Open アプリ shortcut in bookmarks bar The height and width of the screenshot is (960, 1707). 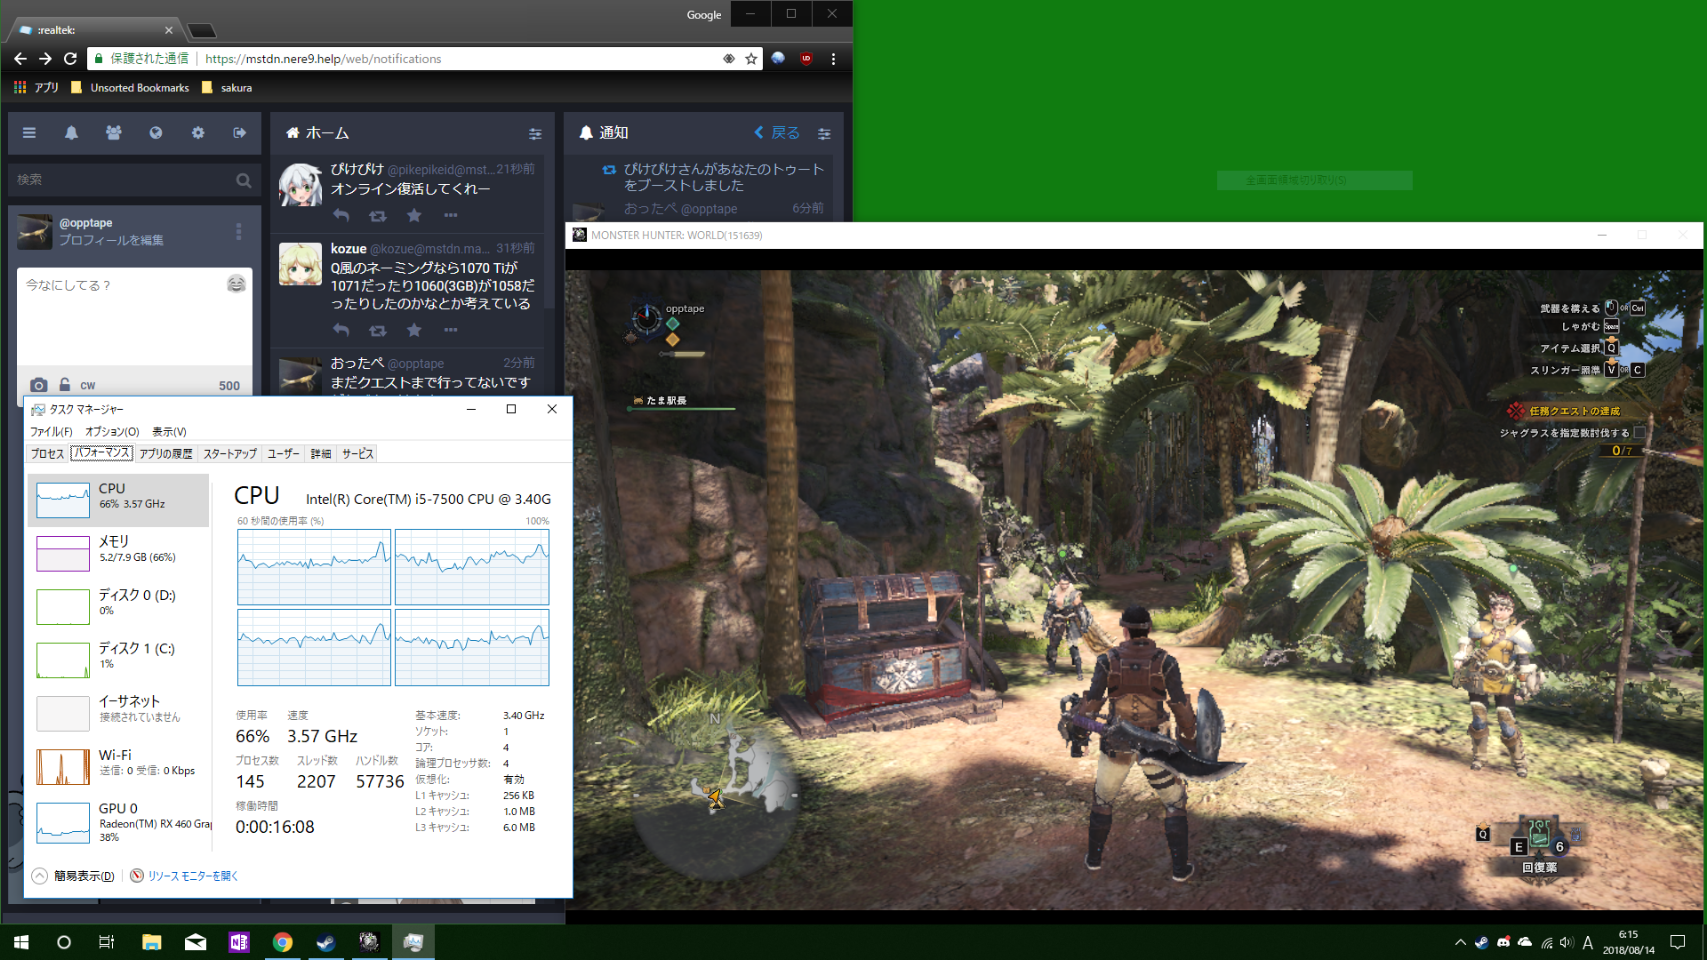[36, 88]
